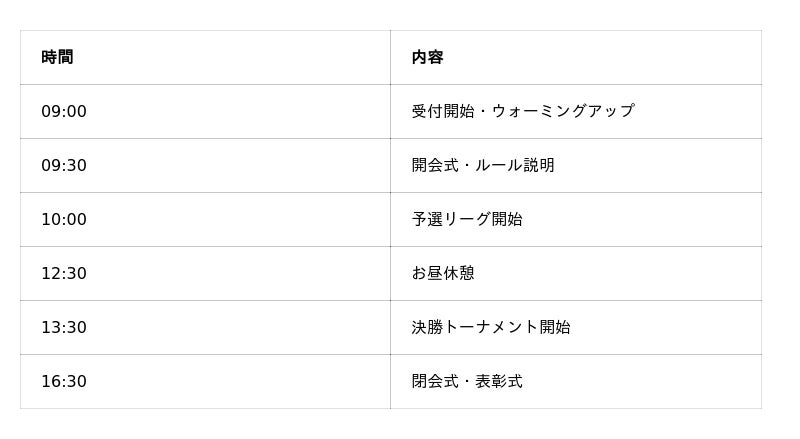This screenshot has width=800, height=439.
Task: Click the 内容 column header
Action: pyautogui.click(x=427, y=58)
